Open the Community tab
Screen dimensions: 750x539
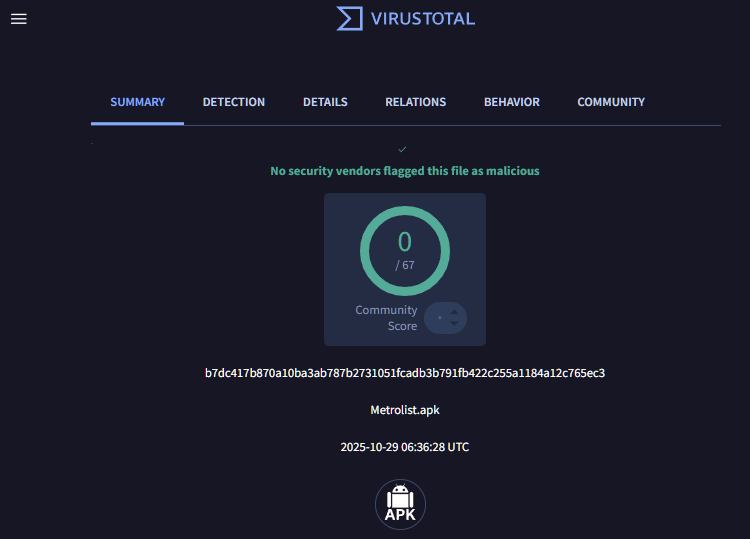(610, 102)
